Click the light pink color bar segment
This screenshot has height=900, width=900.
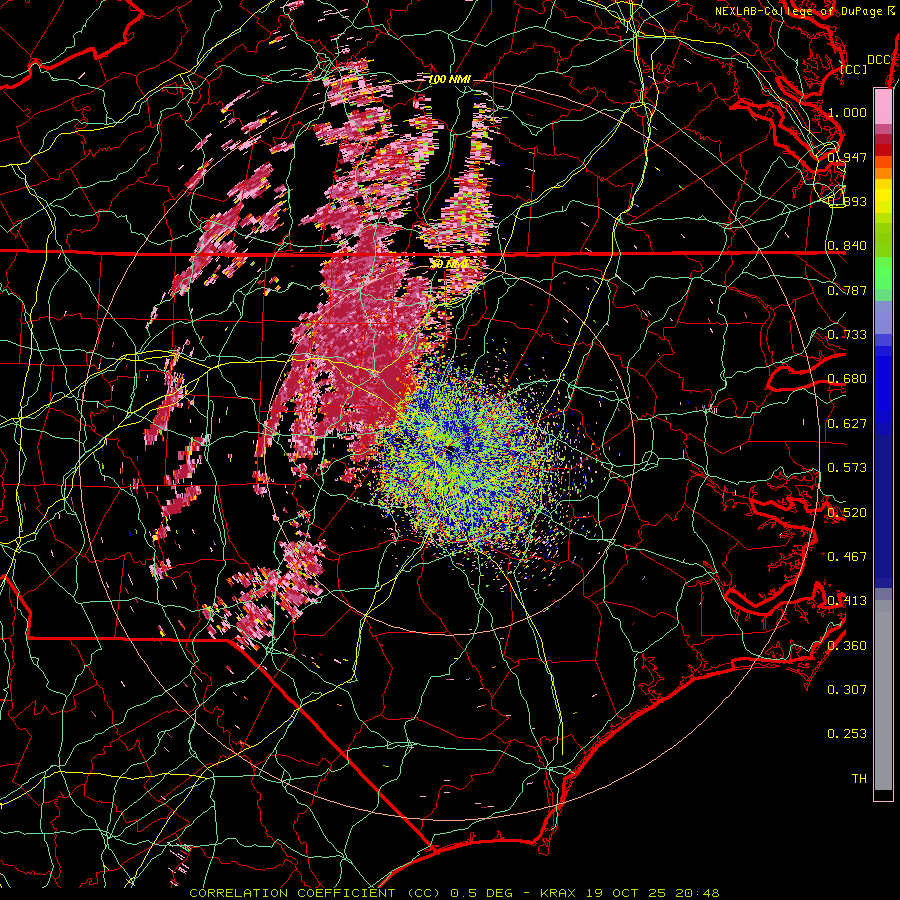tap(883, 106)
